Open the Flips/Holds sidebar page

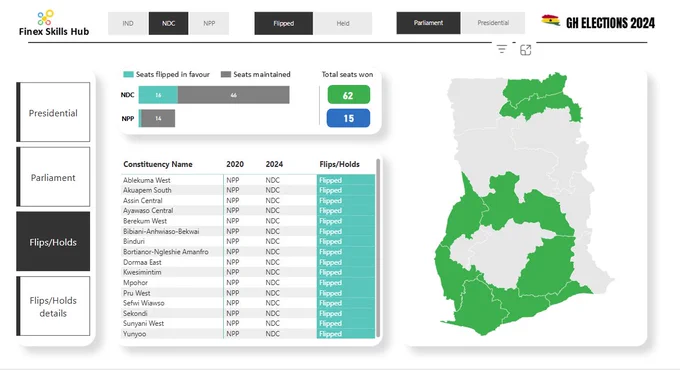coord(53,242)
